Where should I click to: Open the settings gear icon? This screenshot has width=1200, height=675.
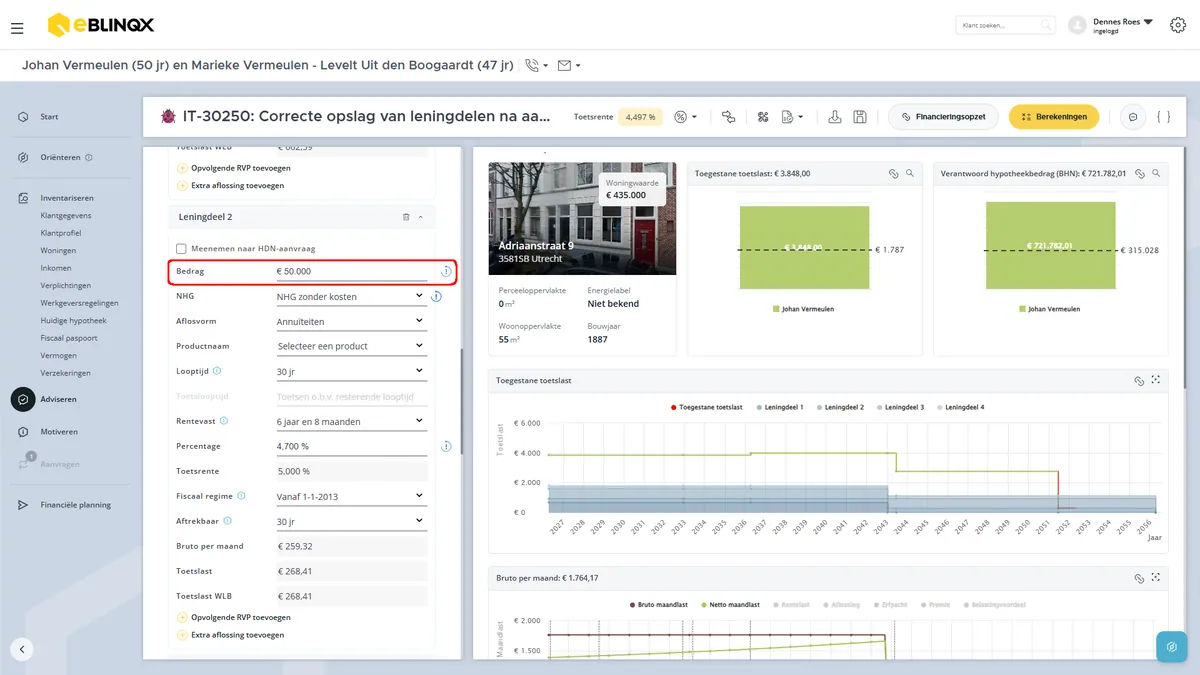coord(1177,25)
